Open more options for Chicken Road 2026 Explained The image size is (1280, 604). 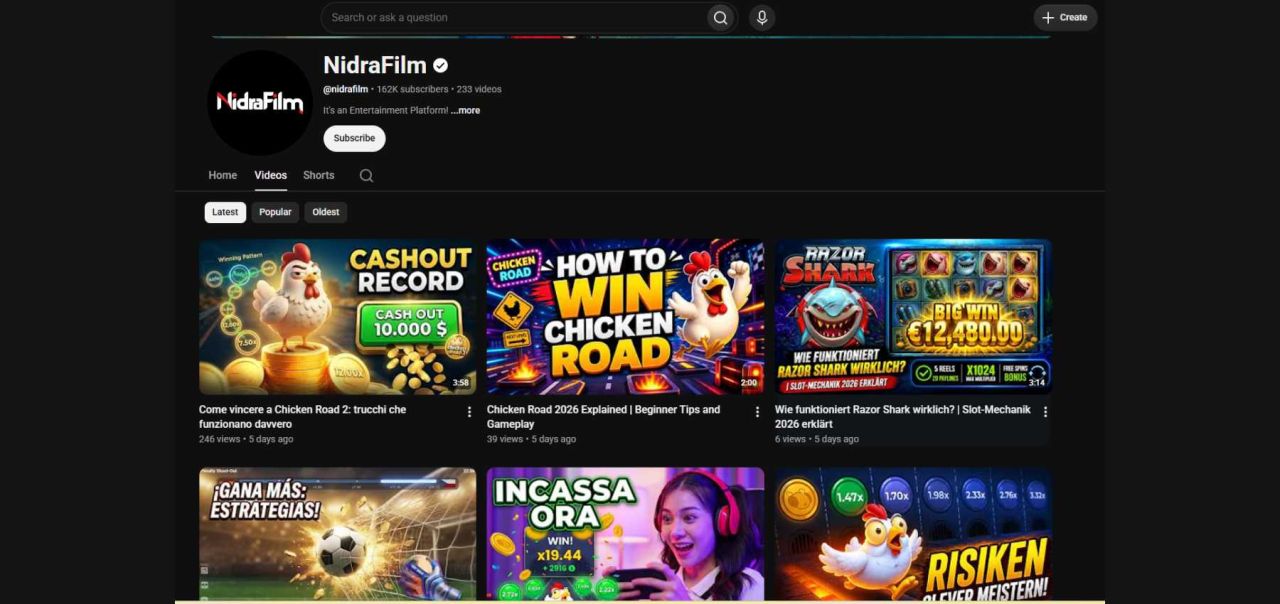tap(757, 412)
